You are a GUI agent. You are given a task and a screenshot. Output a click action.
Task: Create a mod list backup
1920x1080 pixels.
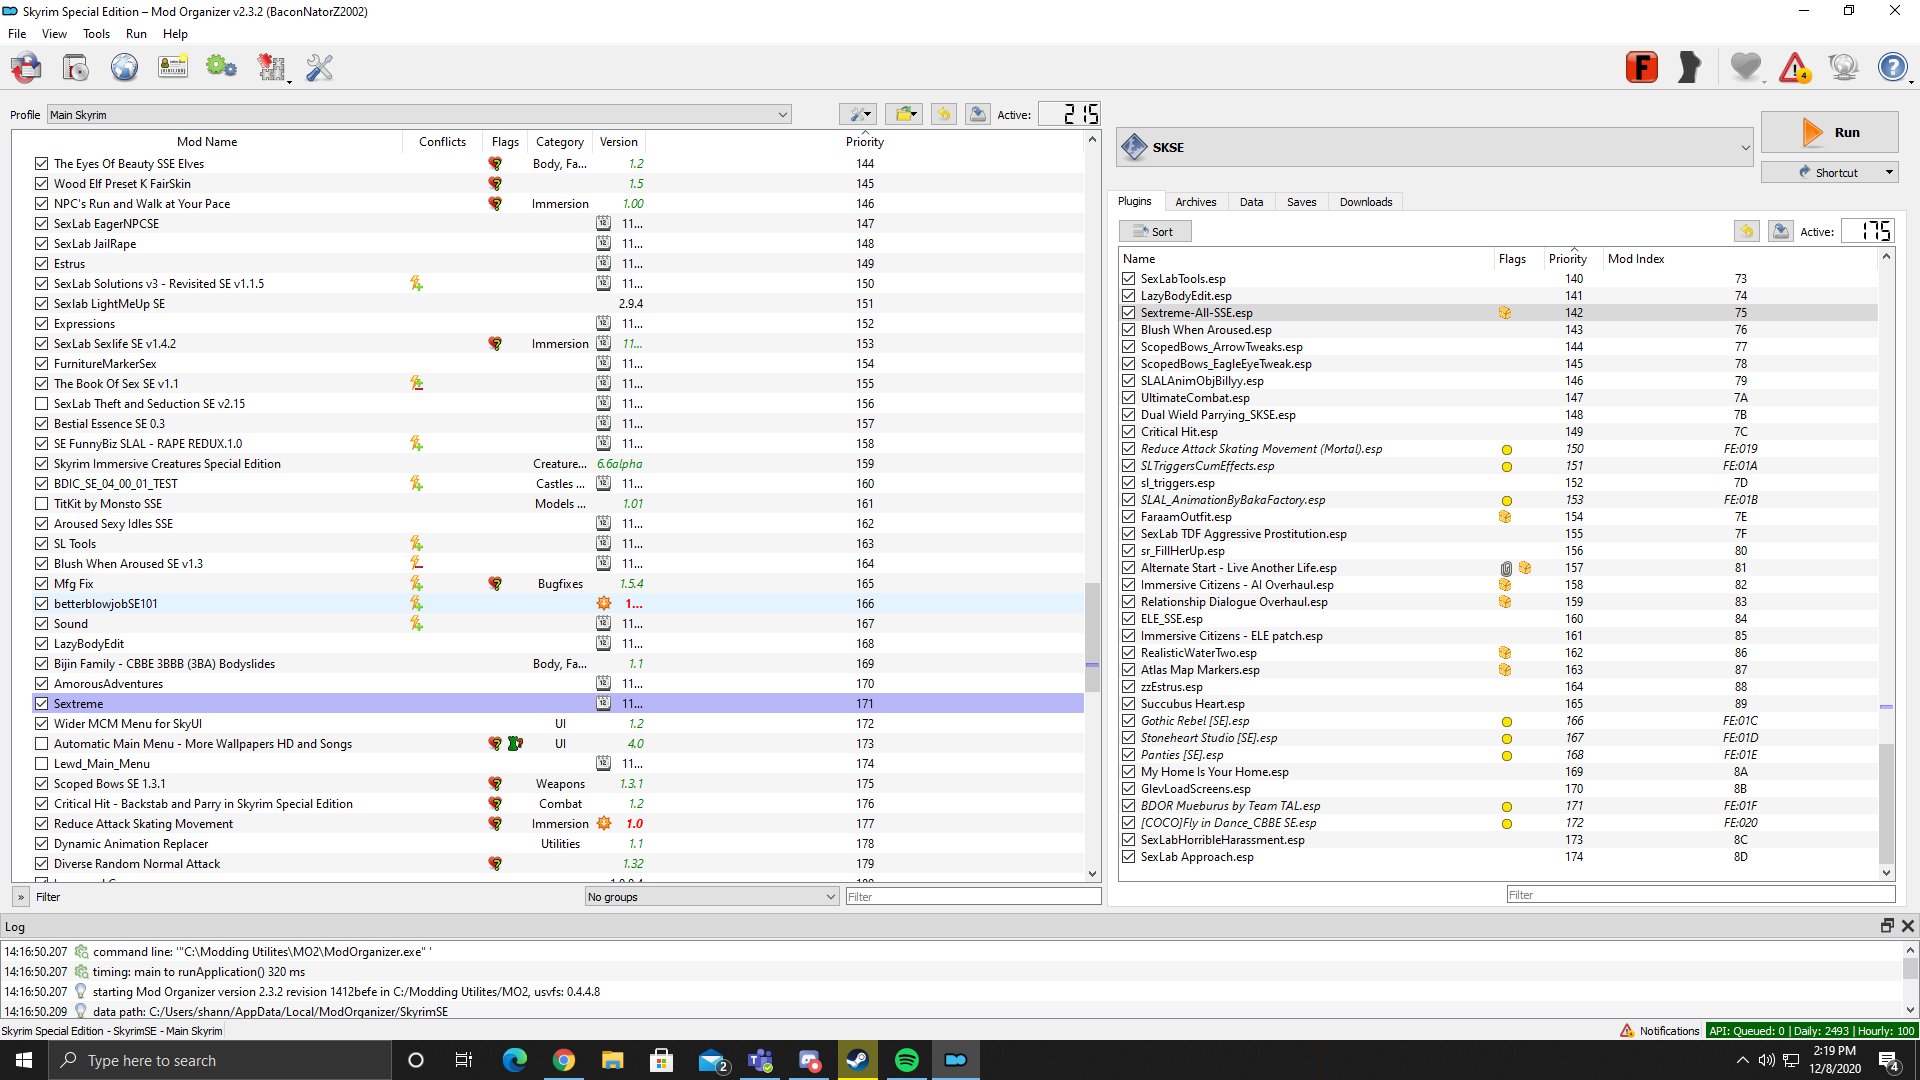pos(978,114)
